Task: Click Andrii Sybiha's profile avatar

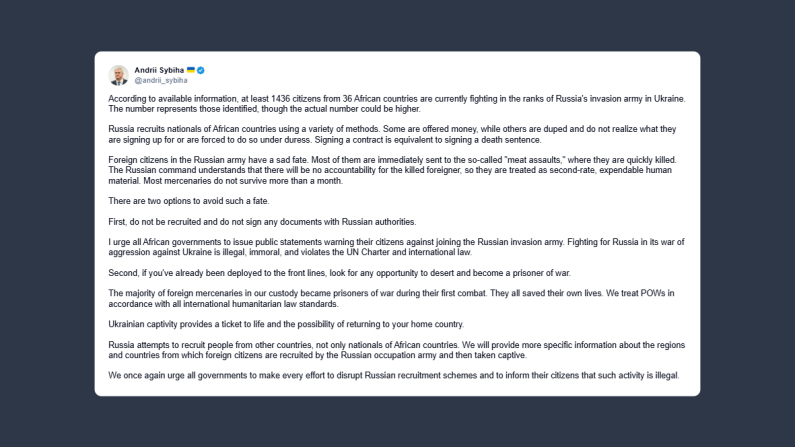Action: 118,74
